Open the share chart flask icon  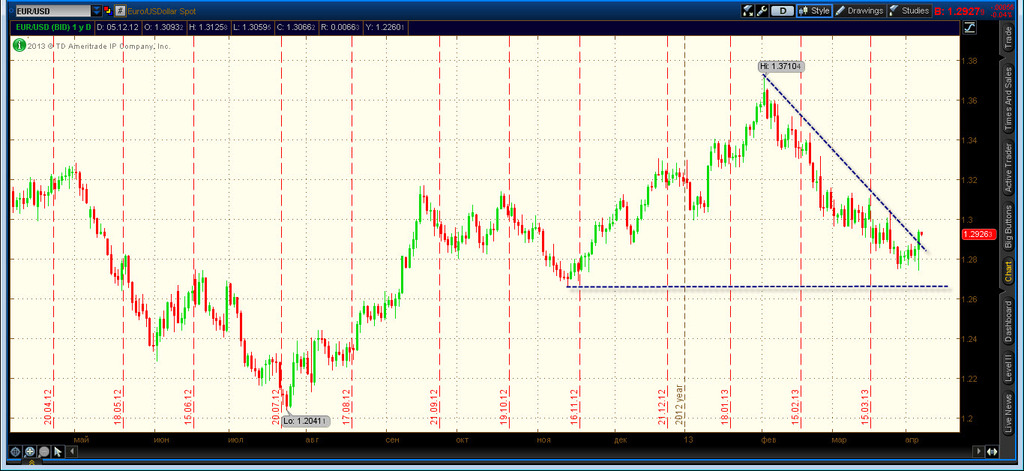point(748,10)
